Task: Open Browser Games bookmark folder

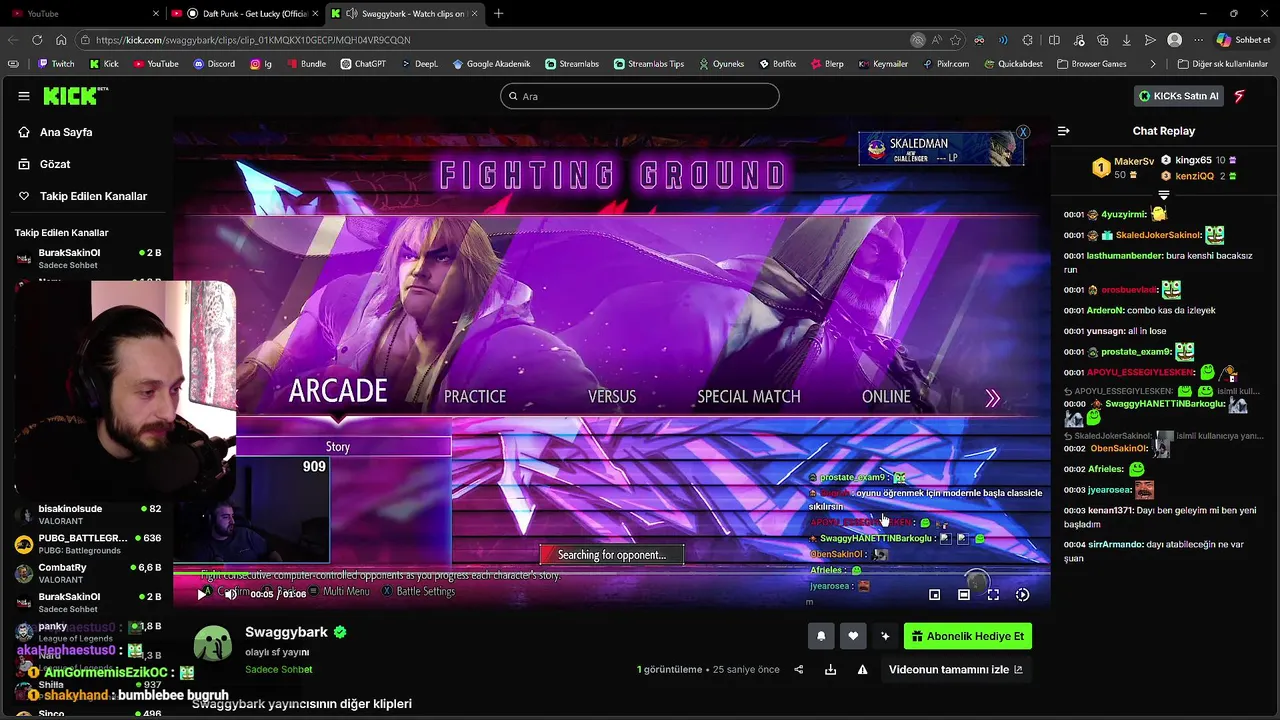Action: click(1090, 64)
